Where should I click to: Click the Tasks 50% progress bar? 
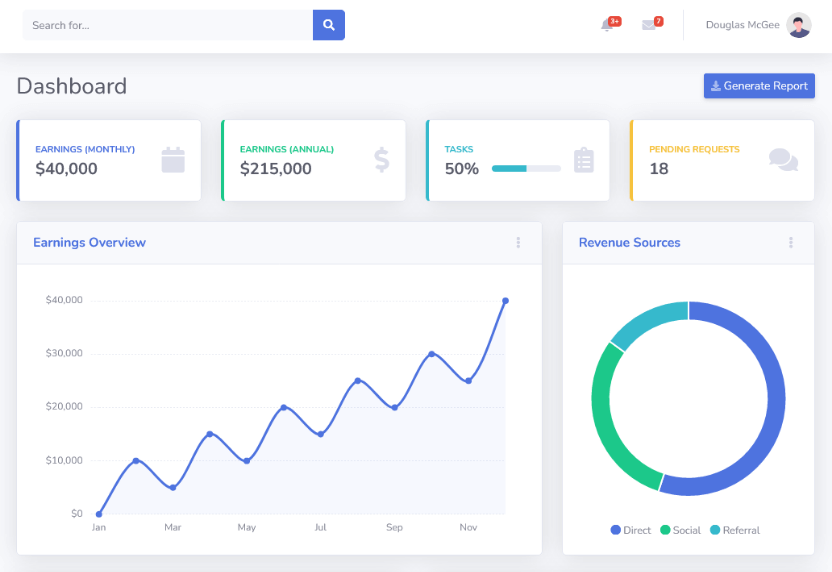pyautogui.click(x=526, y=169)
